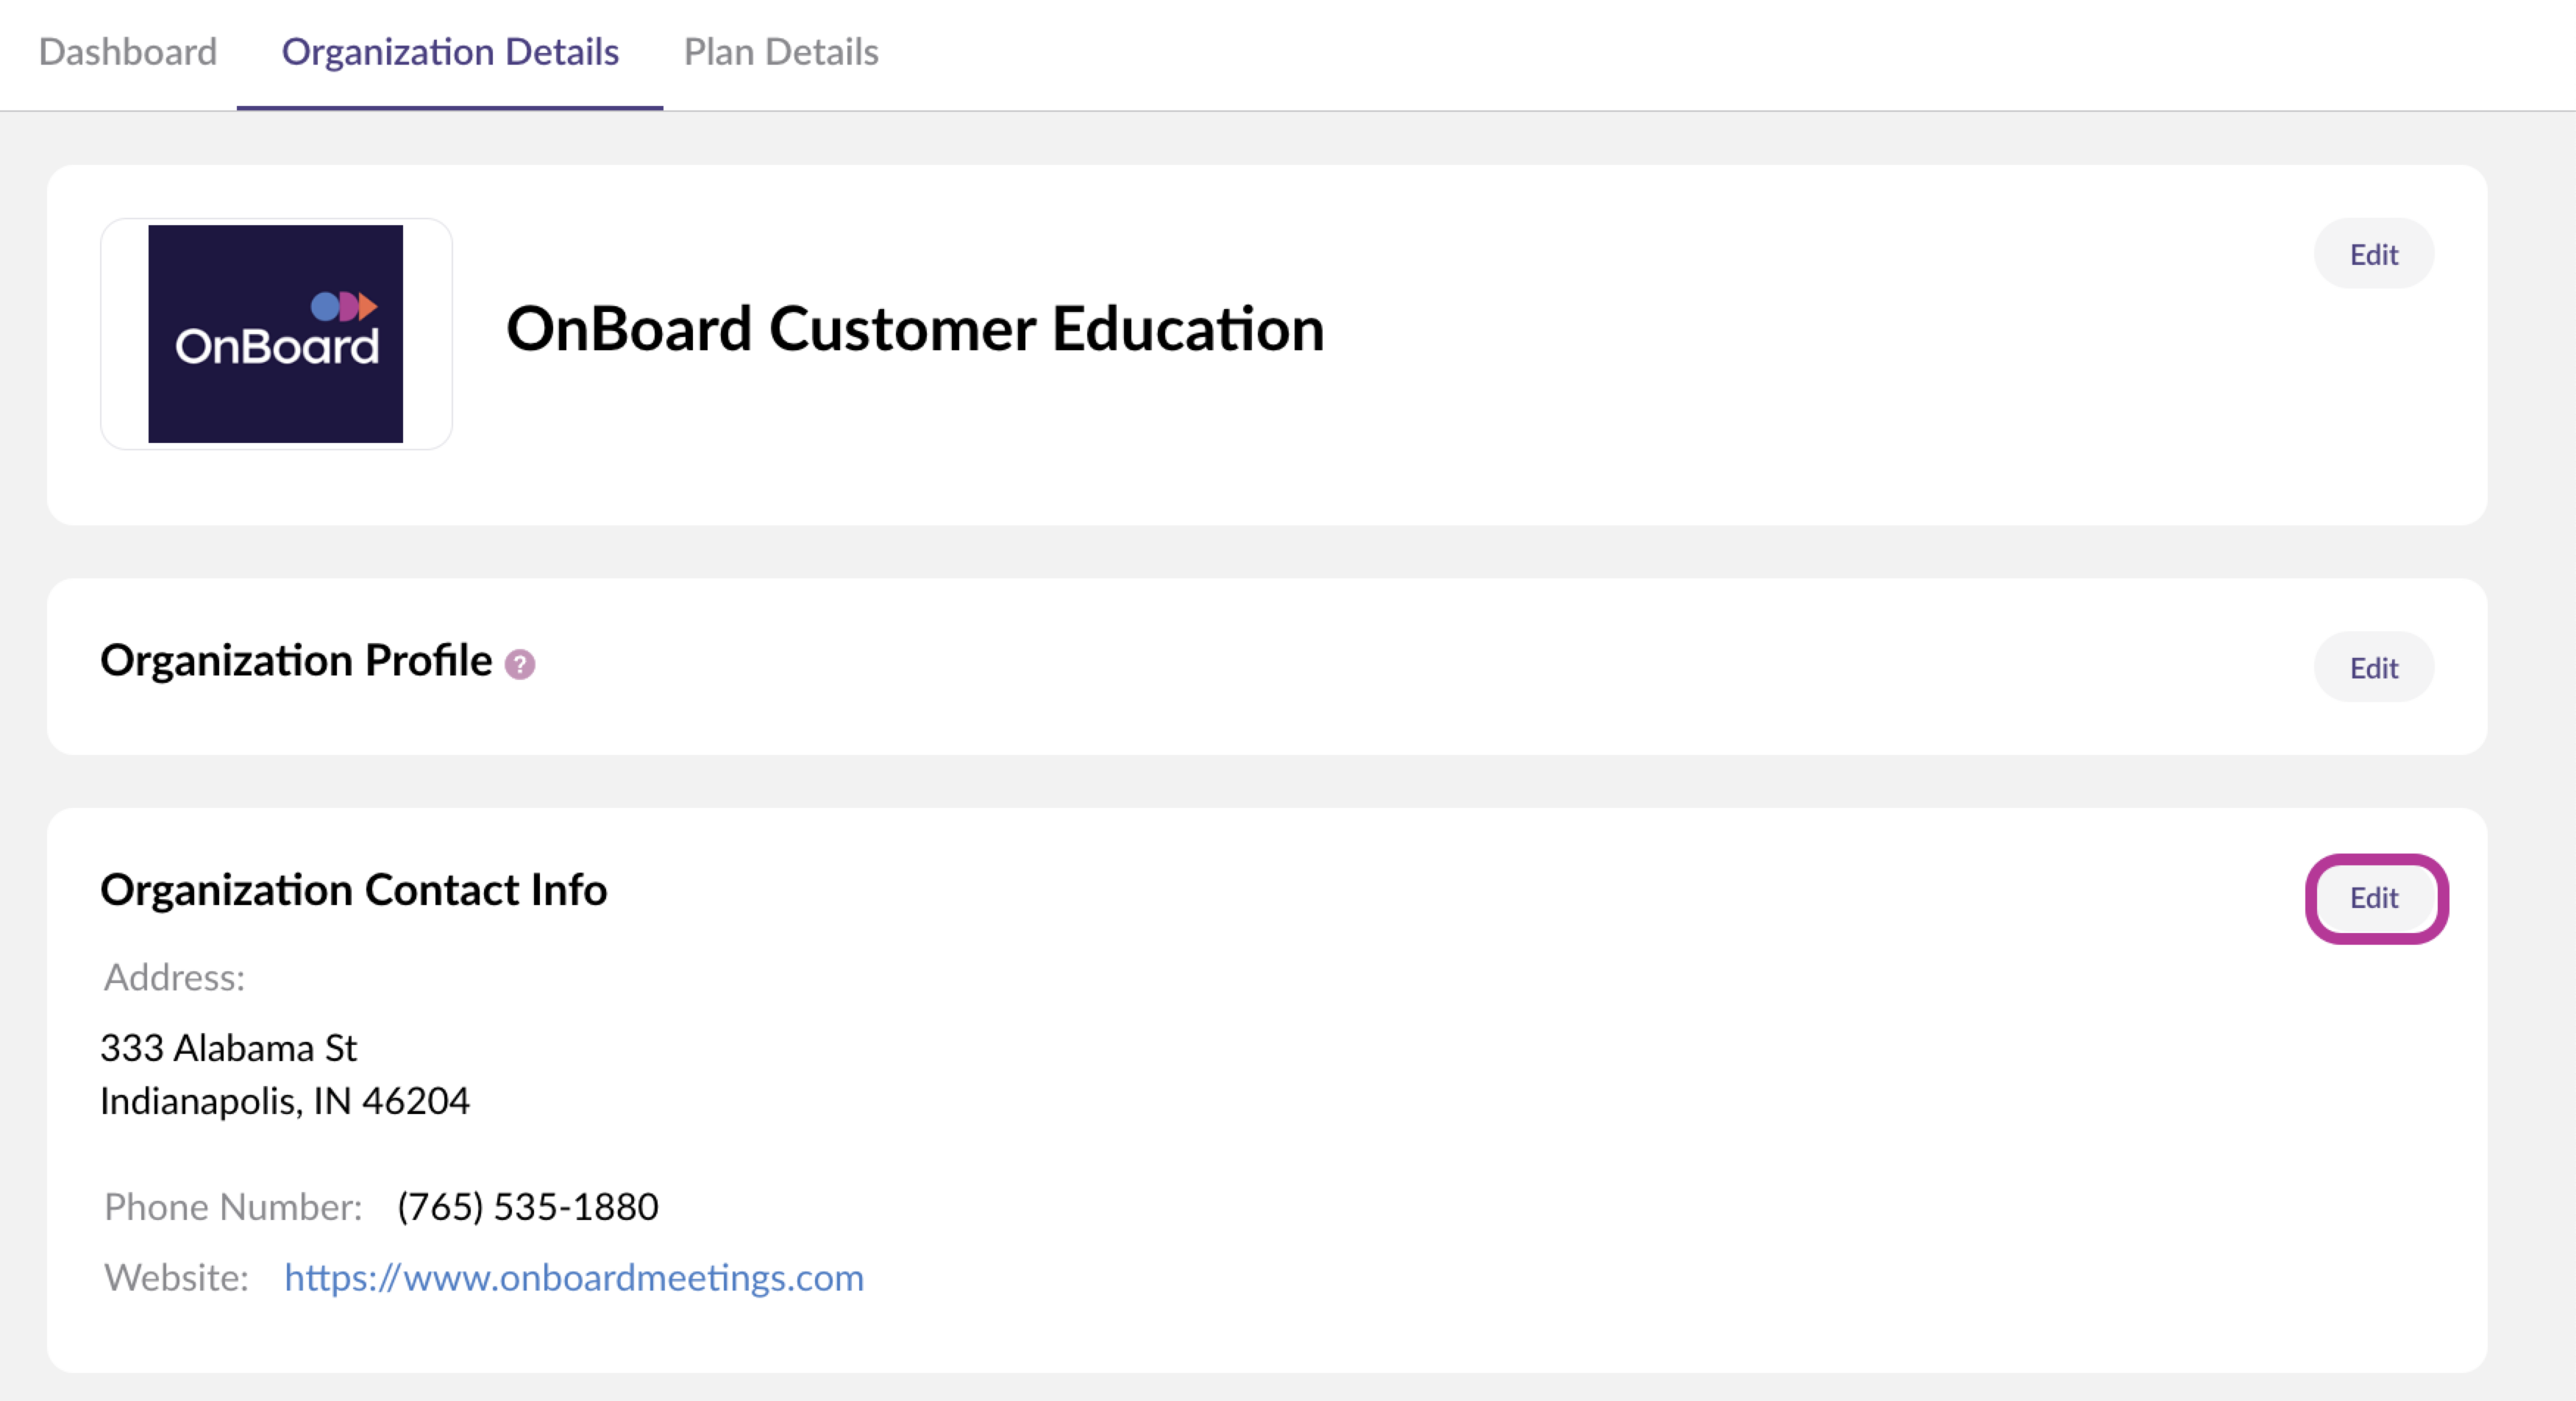Click the colored shapes in OnBoard logo
The image size is (2576, 1401).
click(344, 306)
